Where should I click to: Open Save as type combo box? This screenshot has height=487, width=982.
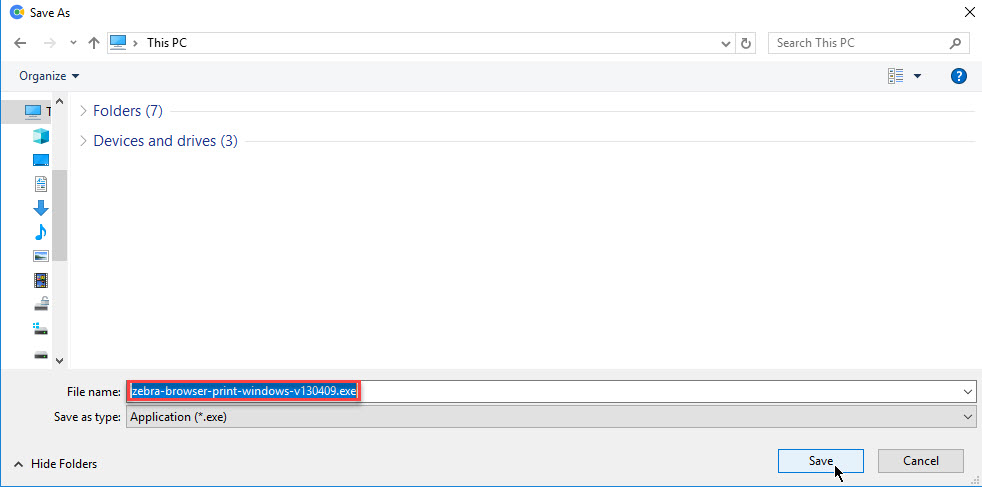tap(551, 417)
